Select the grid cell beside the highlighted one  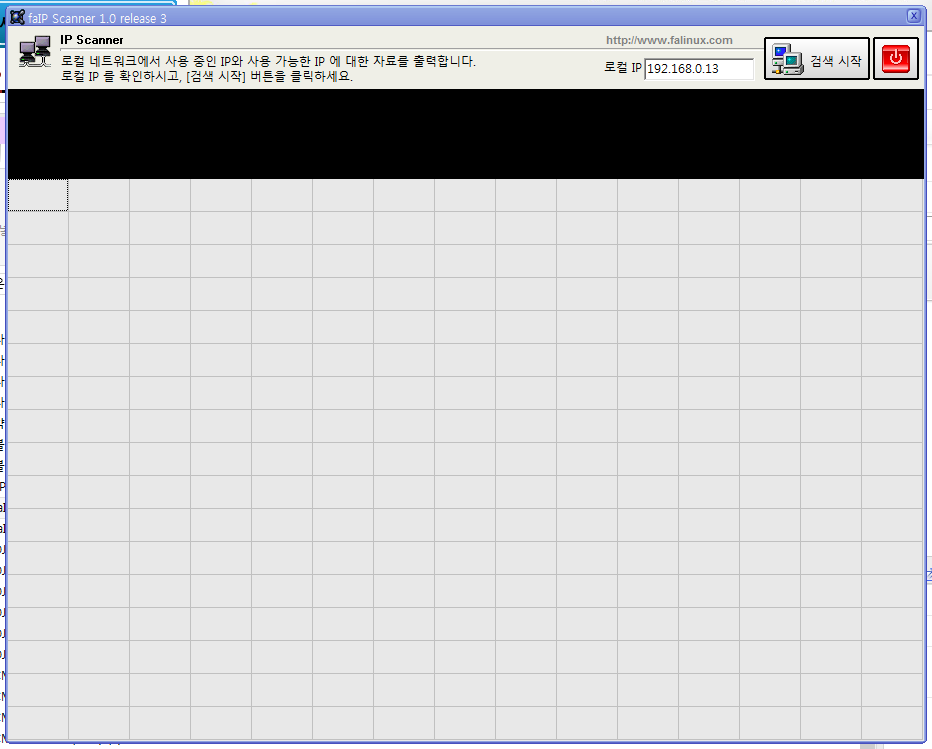point(98,195)
